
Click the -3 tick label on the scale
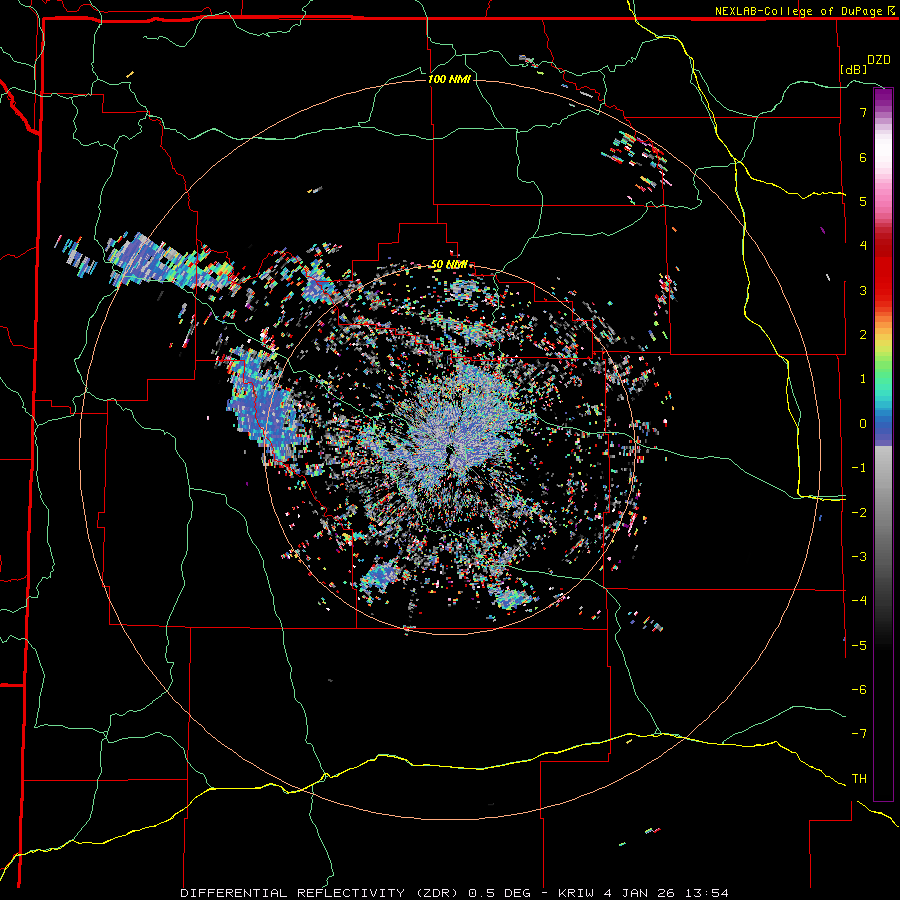point(859,557)
